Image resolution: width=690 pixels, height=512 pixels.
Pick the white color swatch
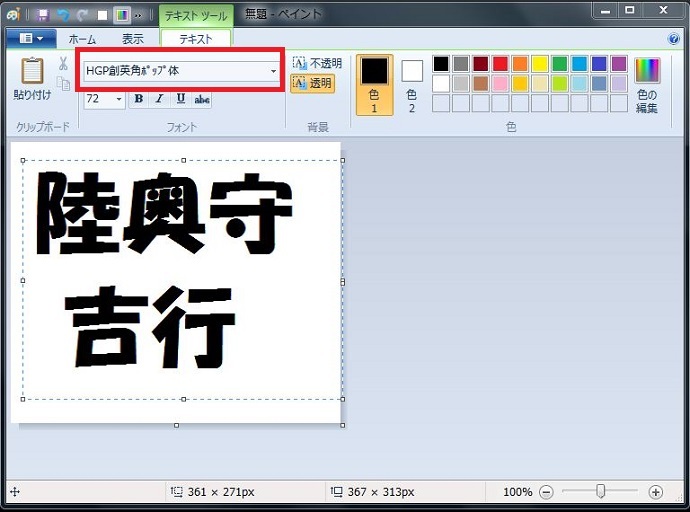coord(441,84)
